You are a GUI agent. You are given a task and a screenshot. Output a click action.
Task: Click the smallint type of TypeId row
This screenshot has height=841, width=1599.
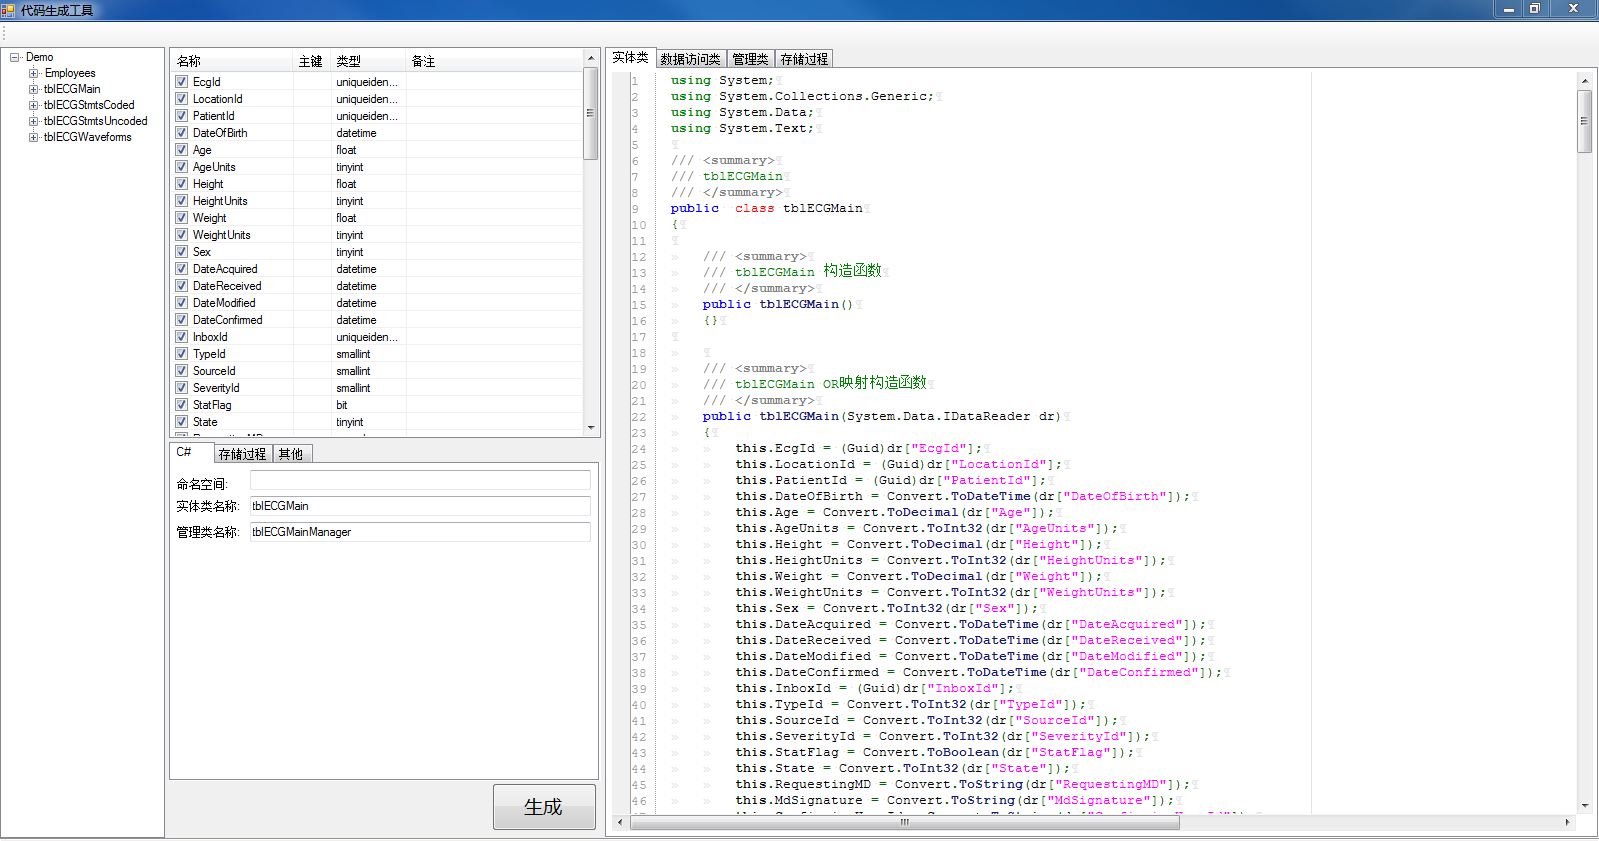[x=353, y=354]
